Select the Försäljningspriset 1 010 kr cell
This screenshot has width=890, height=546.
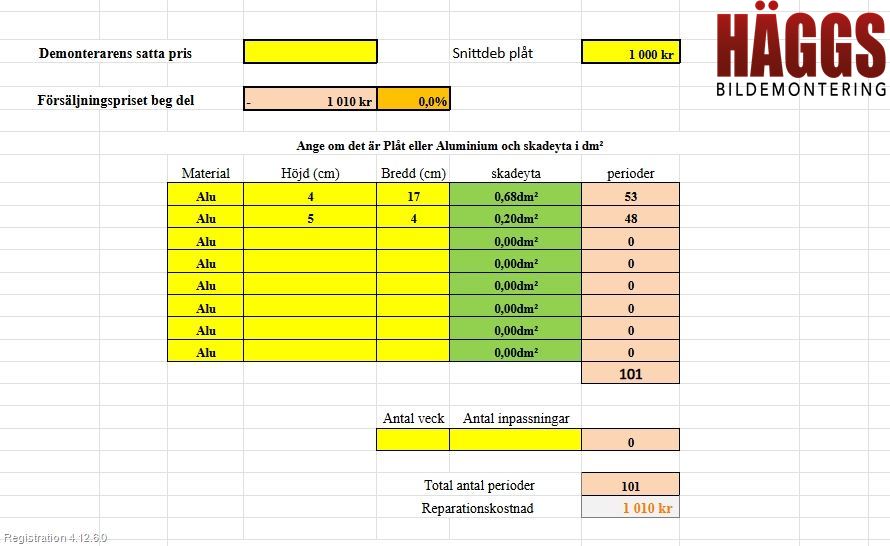coord(310,99)
